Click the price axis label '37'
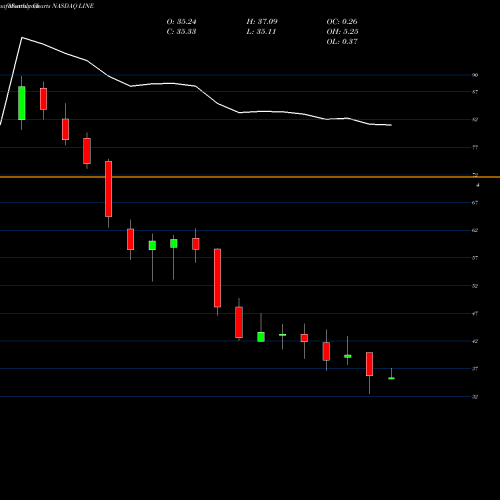 coord(475,369)
